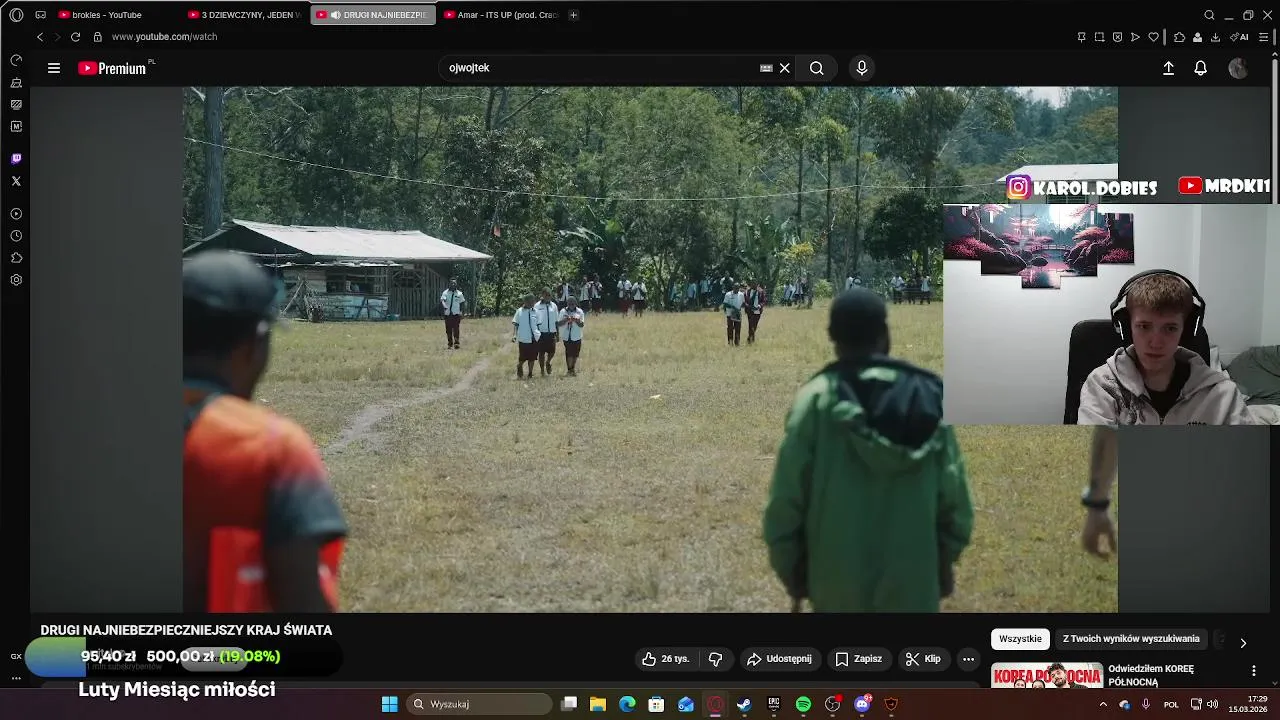This screenshot has width=1280, height=720.
Task: Dislike the video
Action: click(715, 659)
